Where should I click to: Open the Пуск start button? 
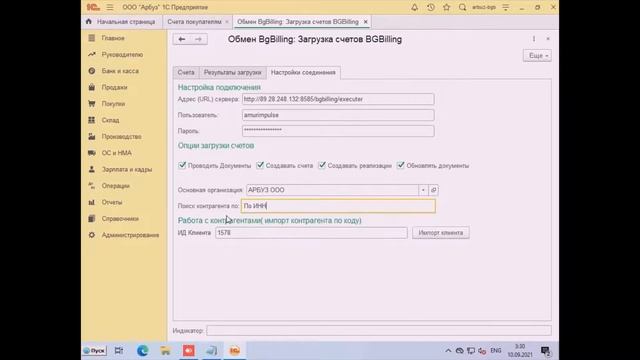tap(94, 351)
